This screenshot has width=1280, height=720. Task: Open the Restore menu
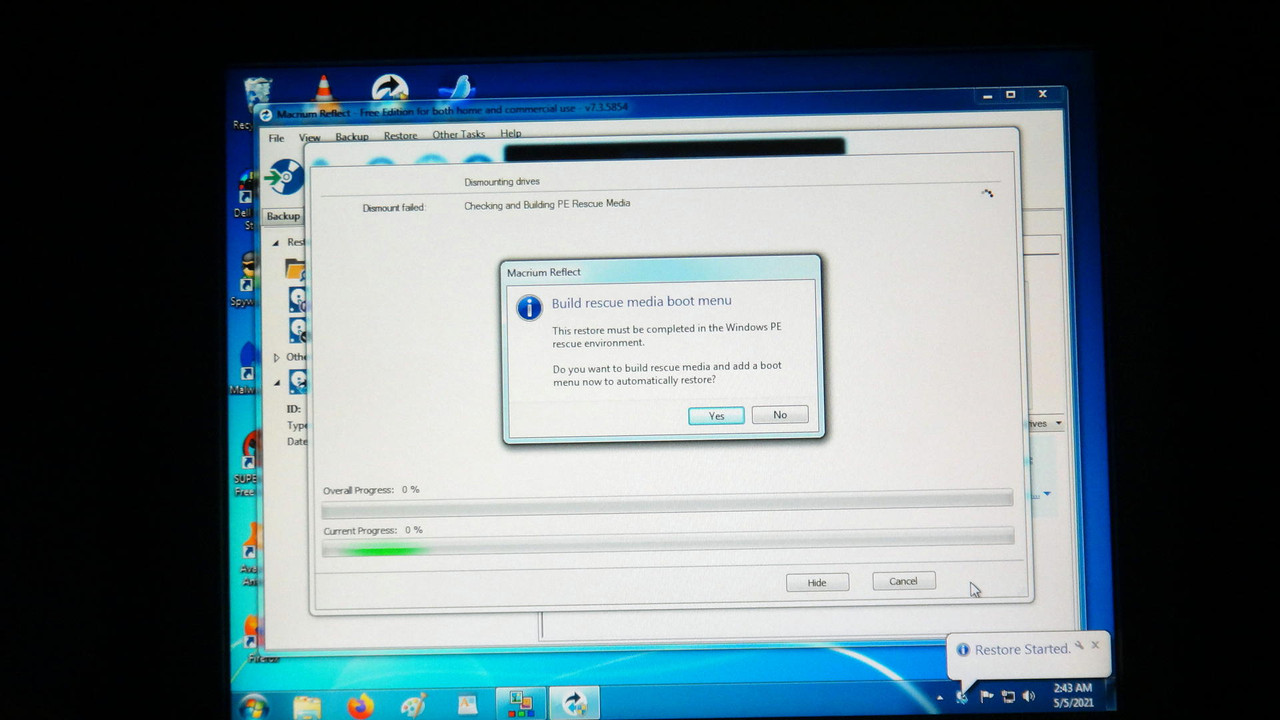(400, 135)
